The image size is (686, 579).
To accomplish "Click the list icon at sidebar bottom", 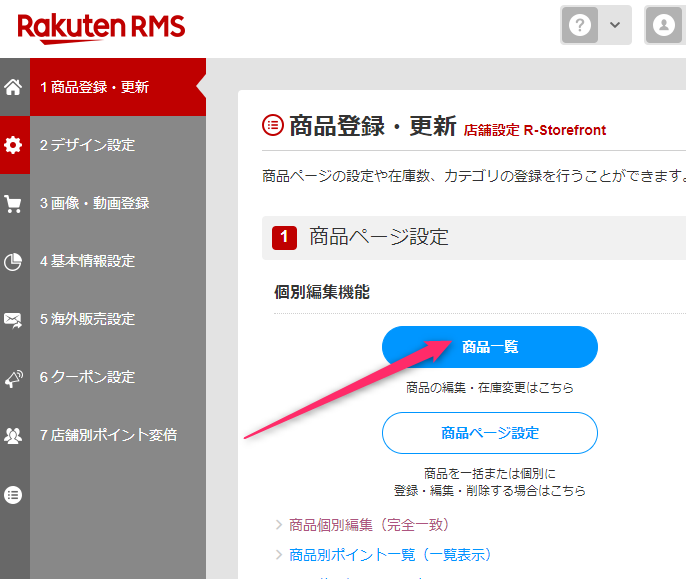I will [13, 495].
